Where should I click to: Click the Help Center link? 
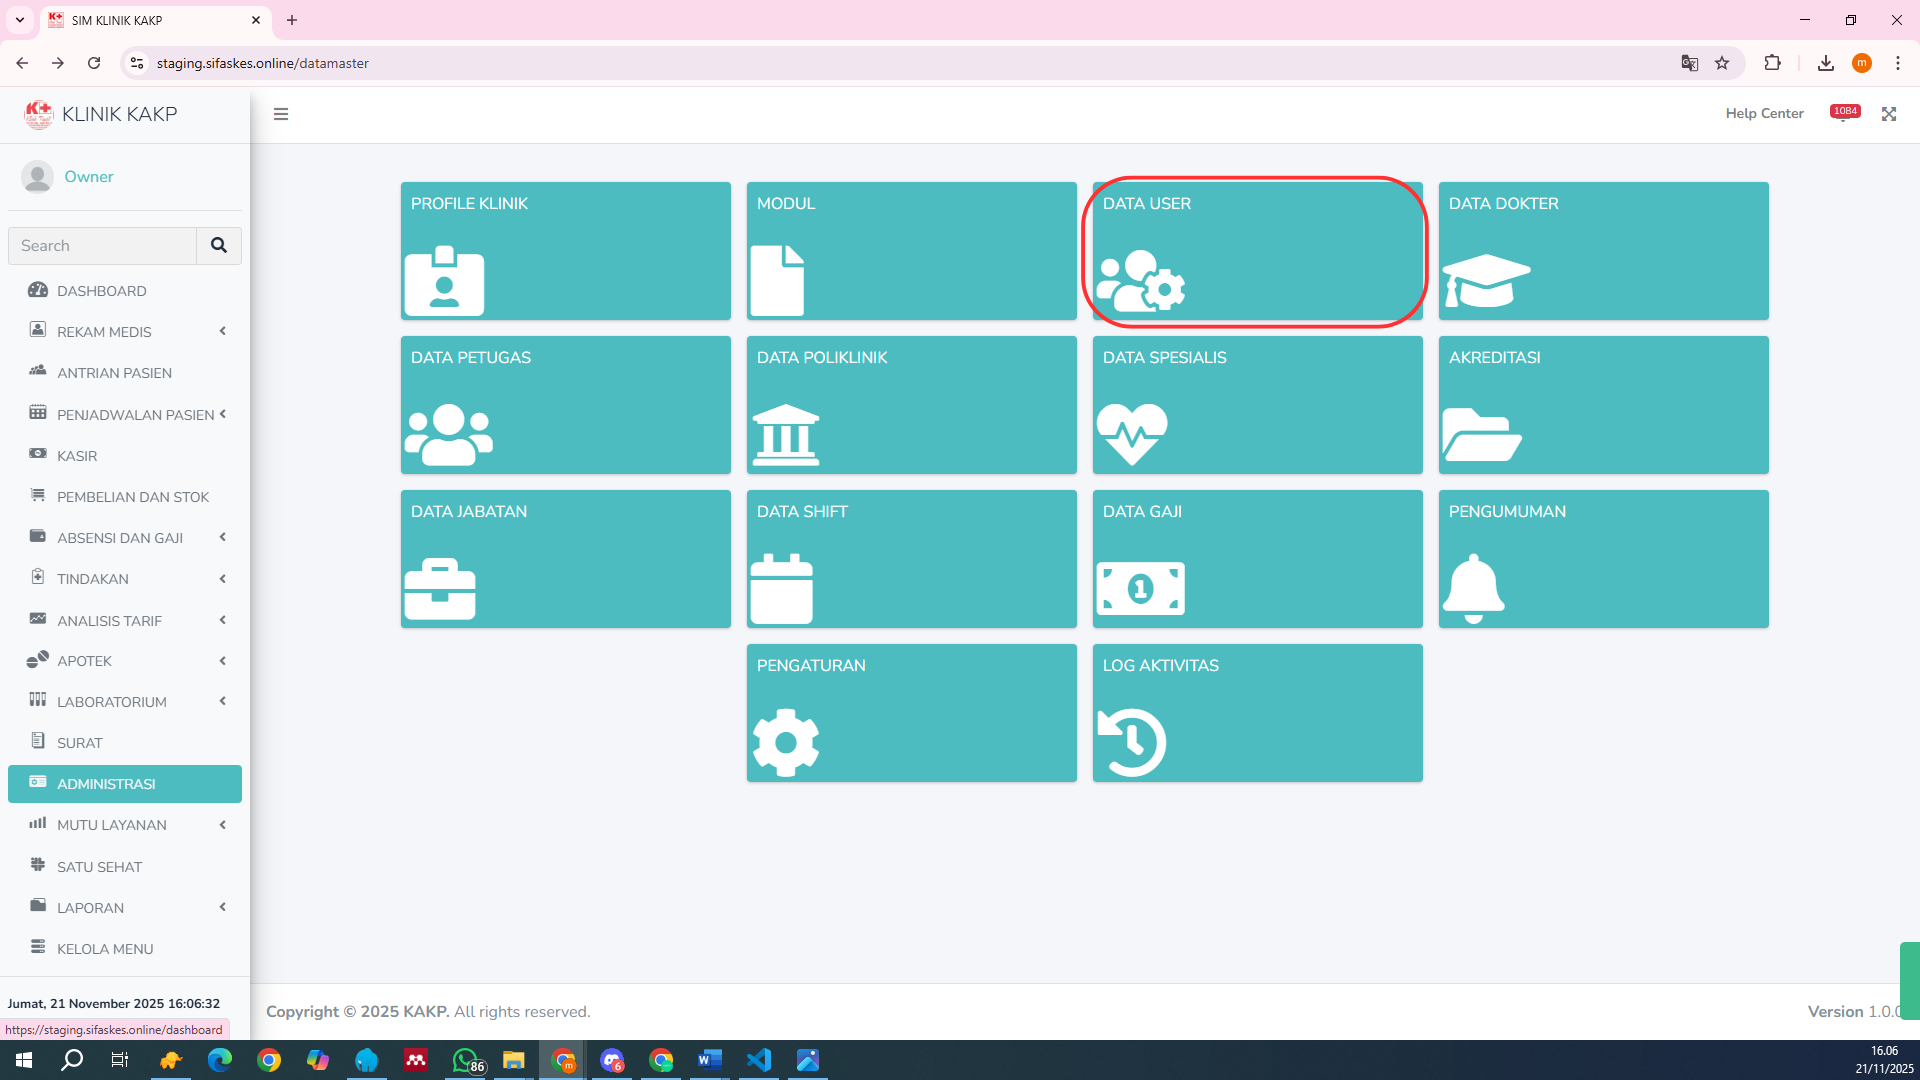coord(1764,113)
